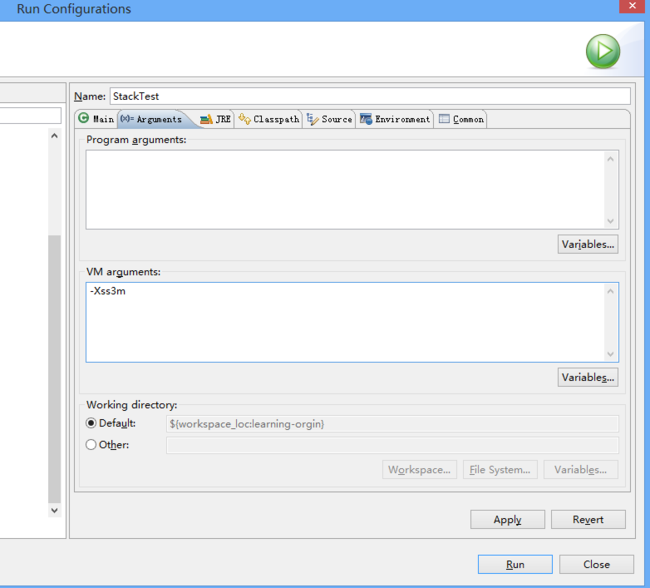Click VM arguments scroll up arrow
650x588 pixels.
610,292
